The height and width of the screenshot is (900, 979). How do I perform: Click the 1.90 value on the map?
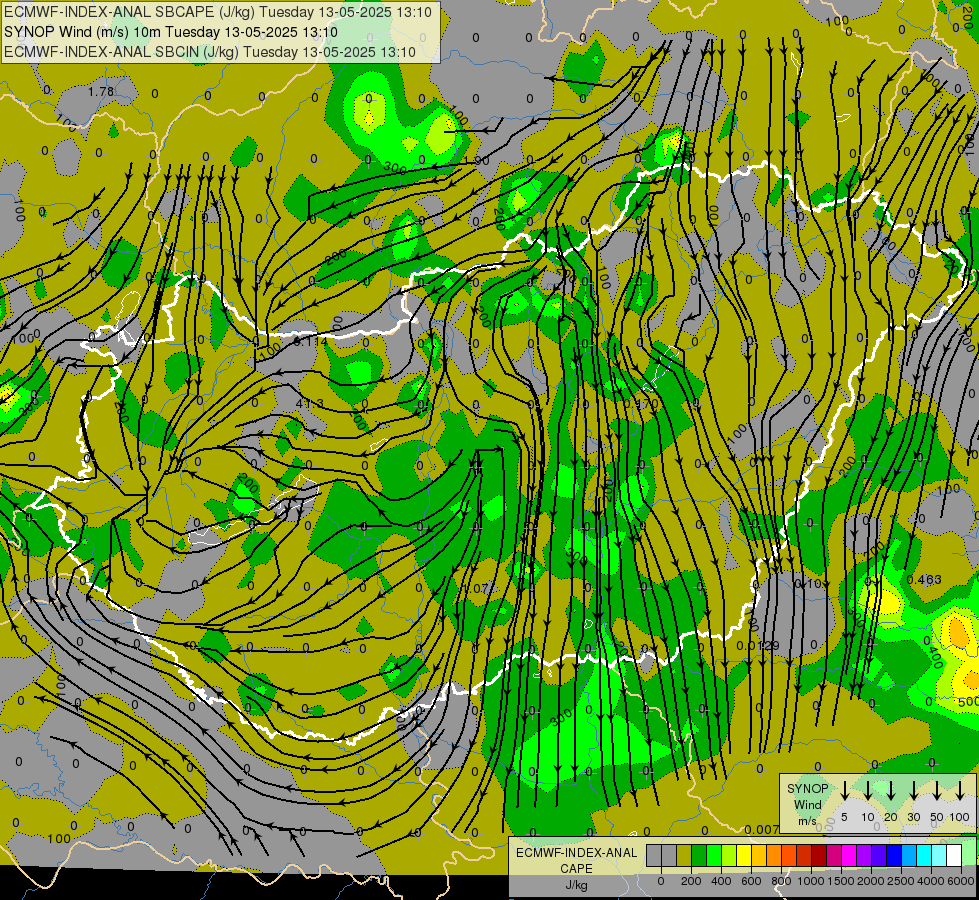tap(477, 161)
